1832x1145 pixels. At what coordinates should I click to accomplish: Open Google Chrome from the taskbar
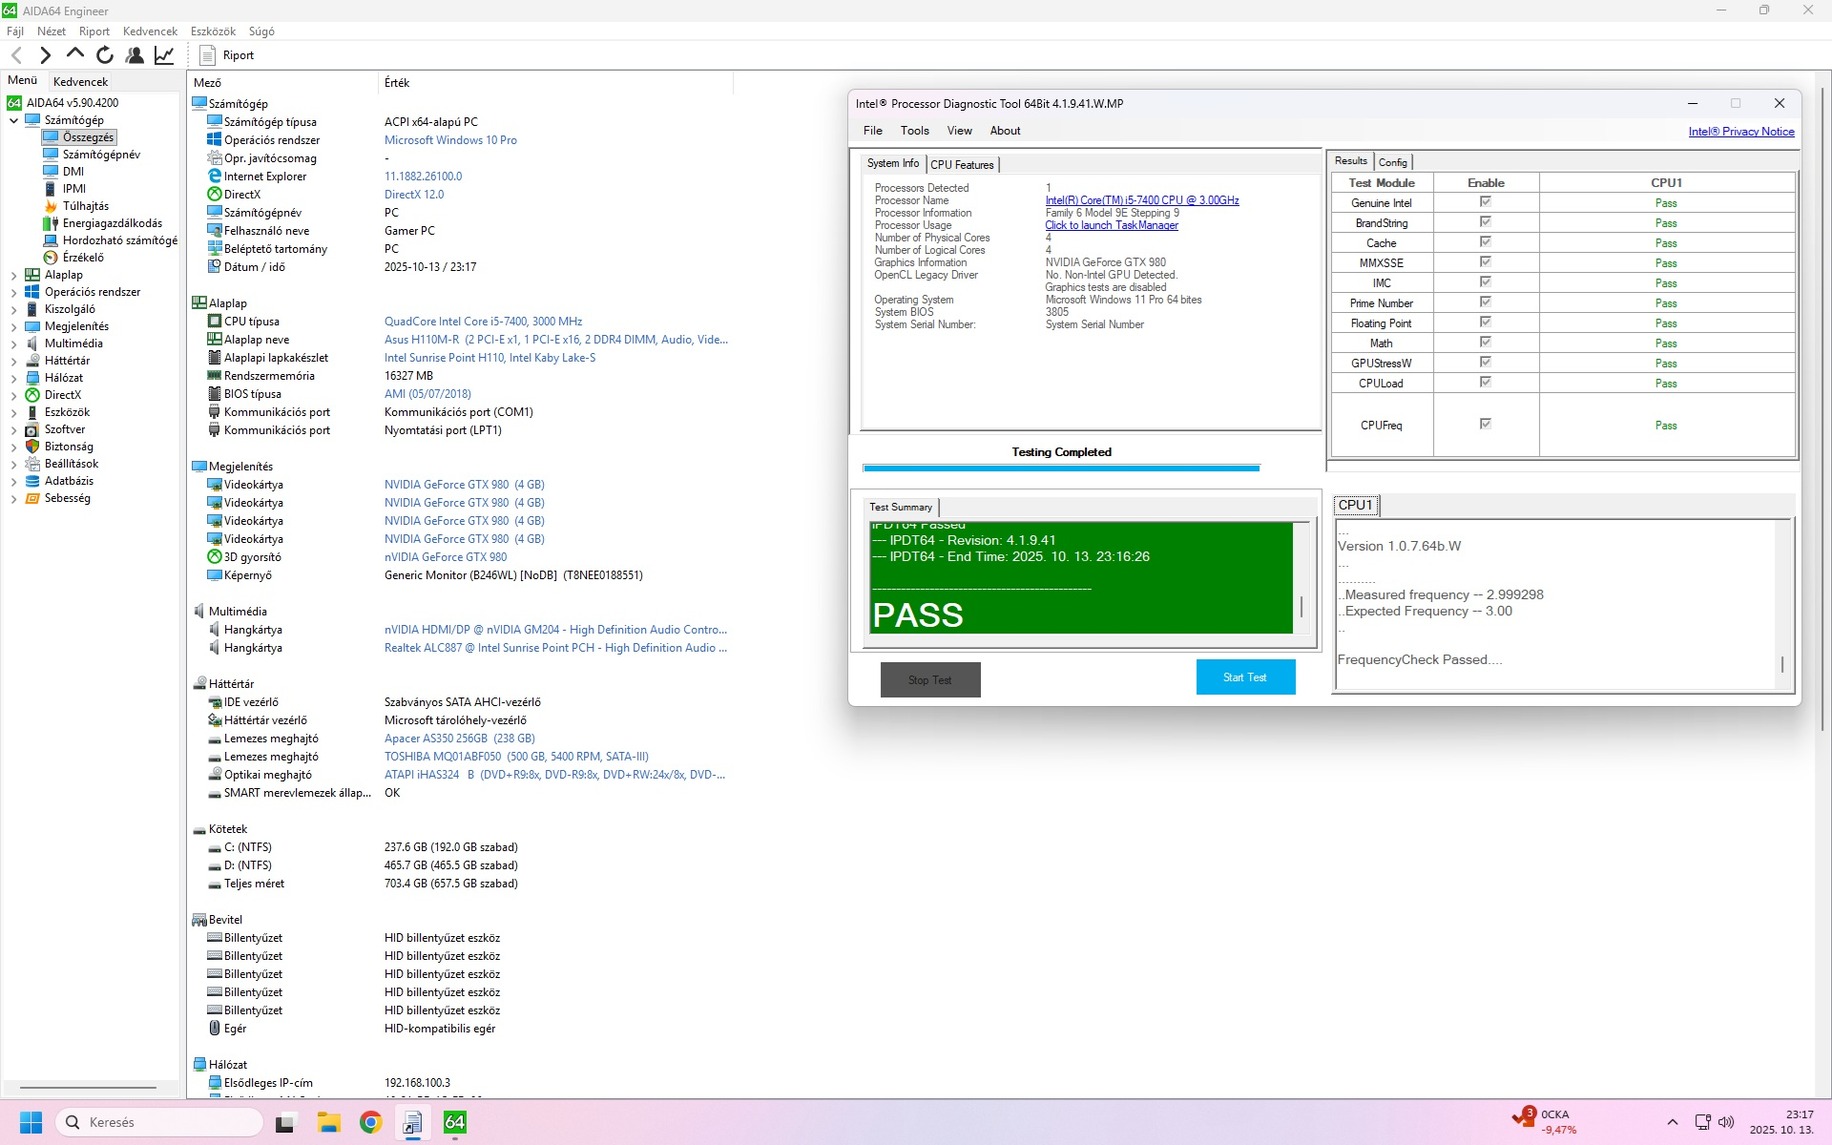click(x=371, y=1122)
